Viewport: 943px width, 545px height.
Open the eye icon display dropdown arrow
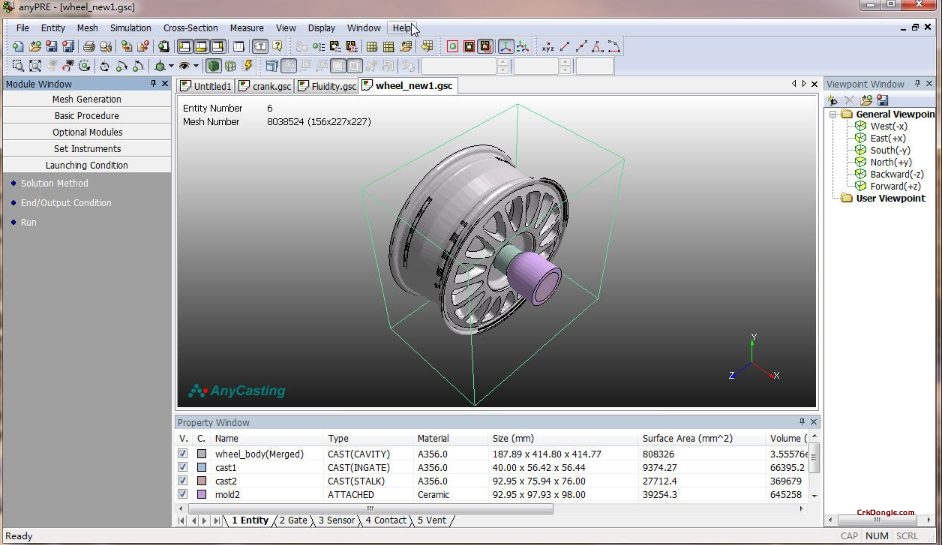(196, 66)
